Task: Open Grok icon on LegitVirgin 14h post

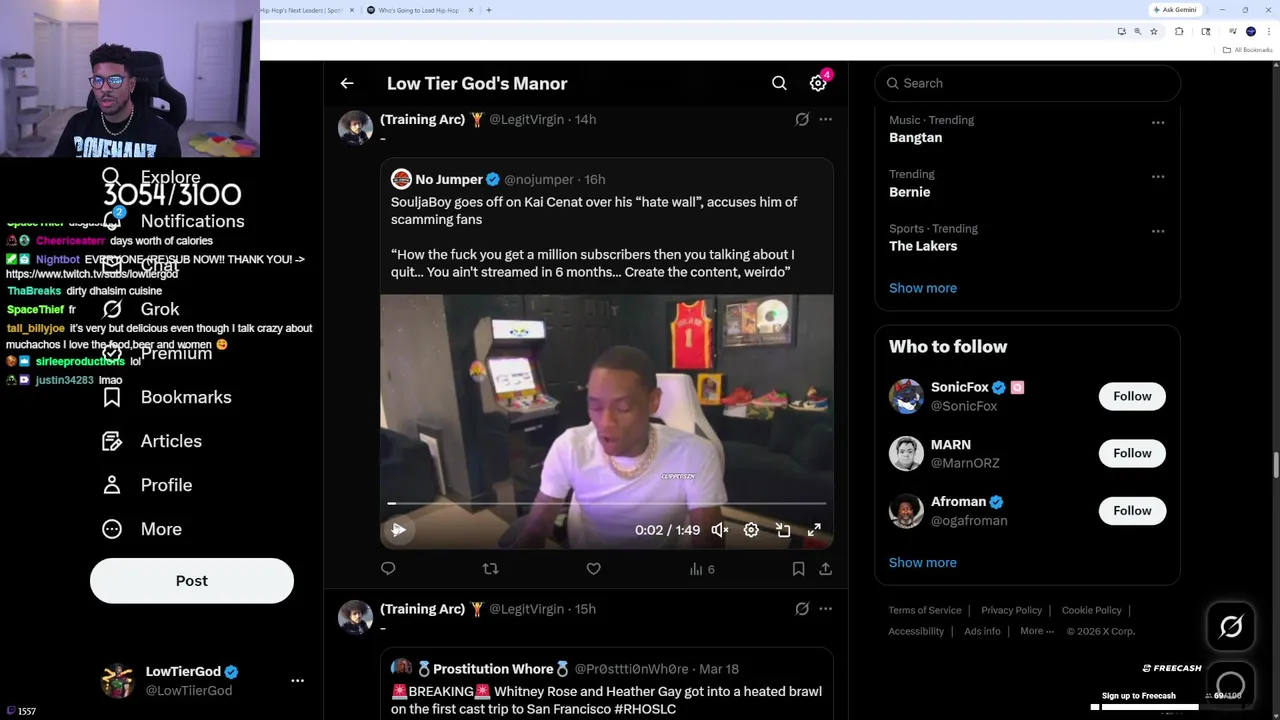Action: click(x=802, y=119)
